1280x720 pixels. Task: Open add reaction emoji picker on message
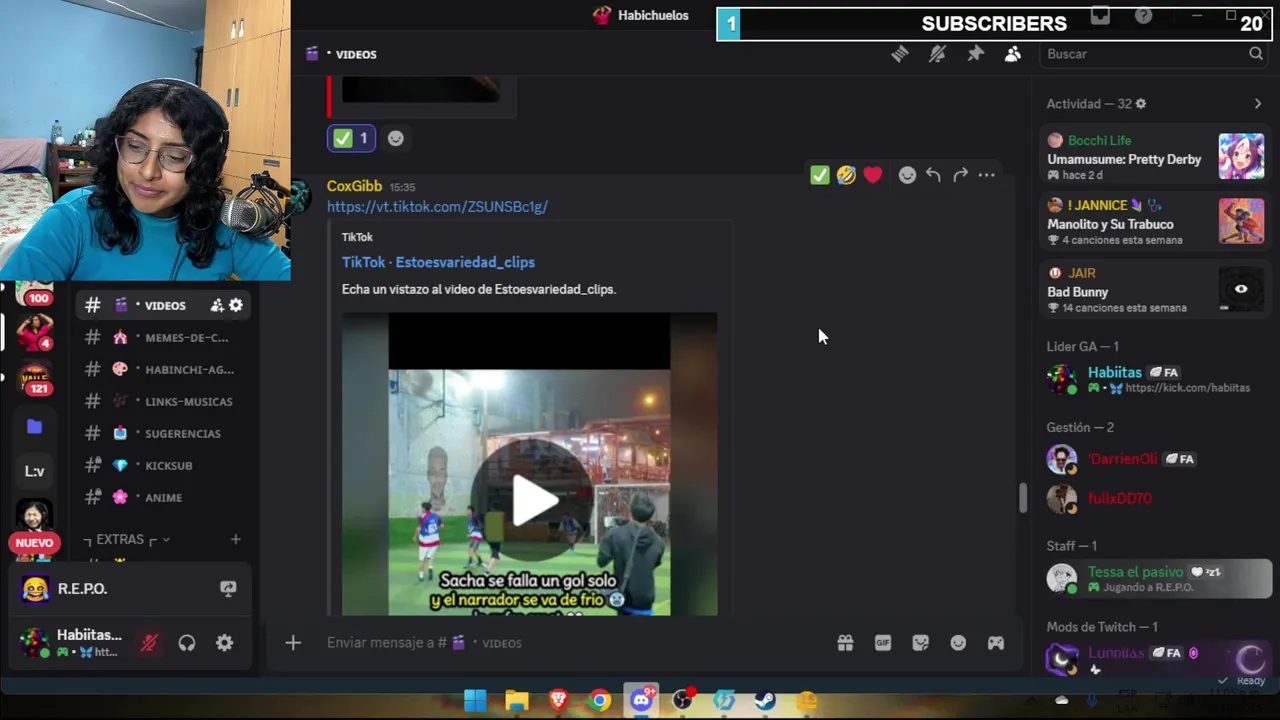tap(907, 175)
